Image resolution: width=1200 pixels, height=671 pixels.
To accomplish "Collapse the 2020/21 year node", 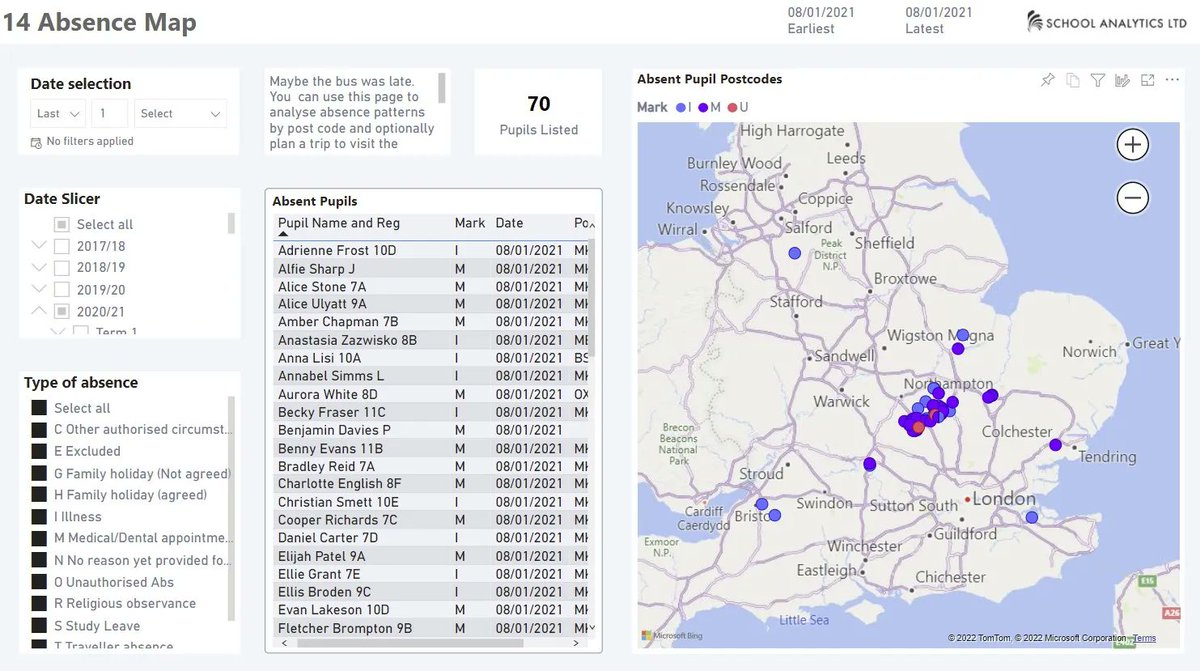I will [39, 312].
